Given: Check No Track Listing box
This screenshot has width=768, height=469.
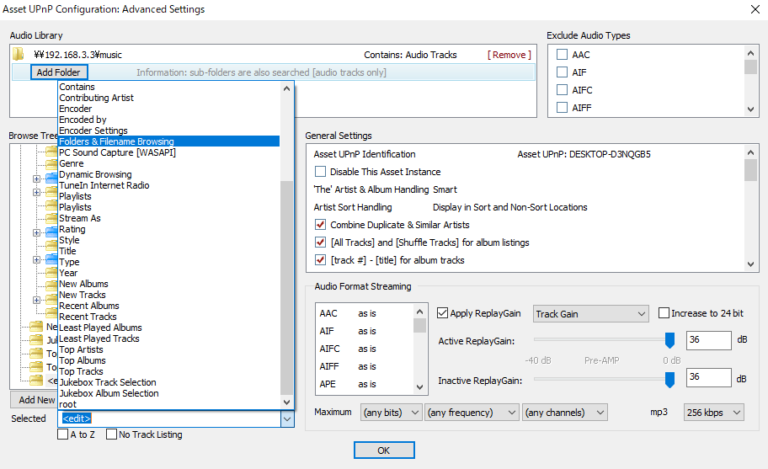Looking at the screenshot, I should coord(111,434).
